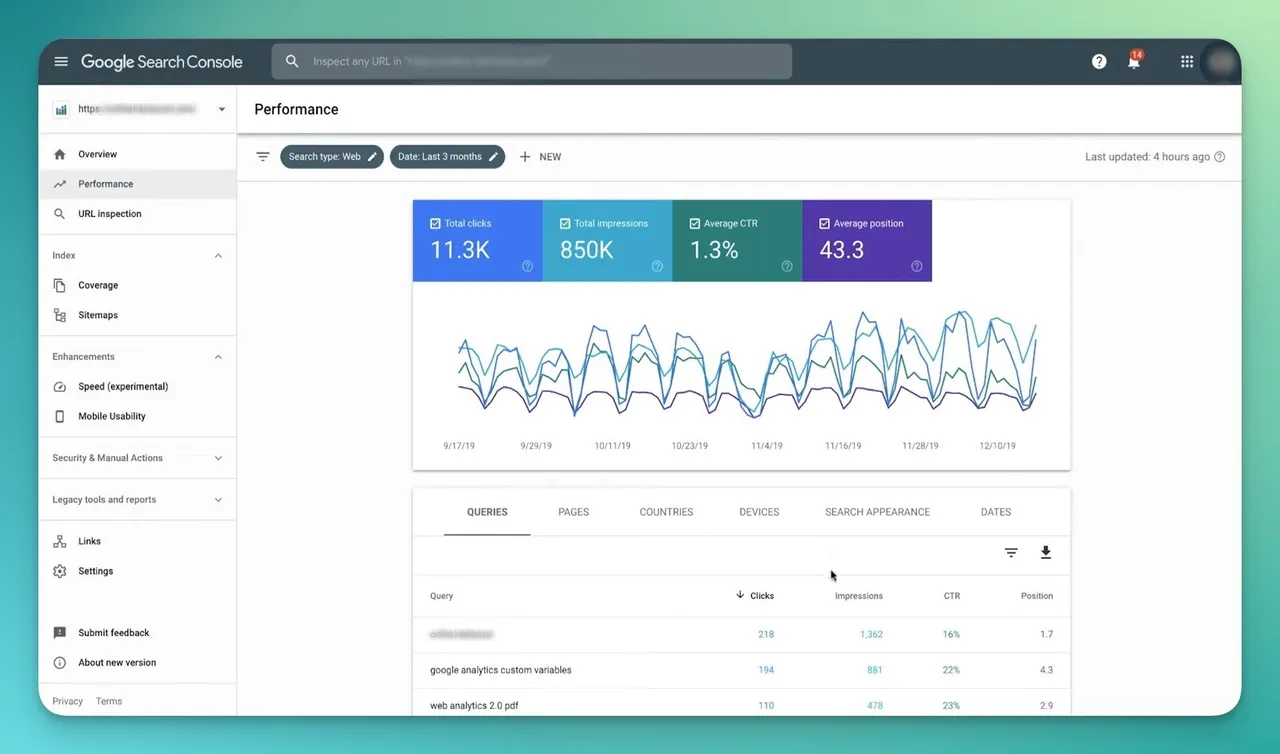Click the property bar chart icon
1280x754 pixels.
point(61,109)
